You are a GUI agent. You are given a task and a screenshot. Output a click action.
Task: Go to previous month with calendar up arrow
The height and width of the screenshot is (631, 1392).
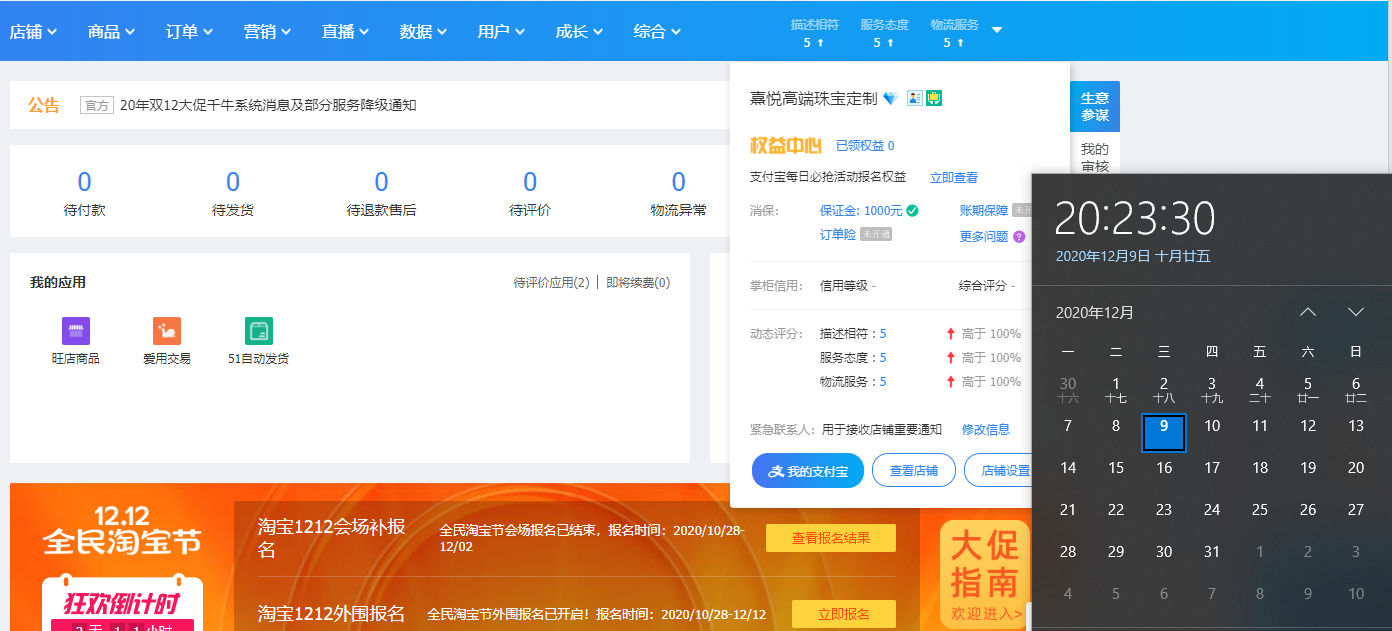(x=1308, y=312)
